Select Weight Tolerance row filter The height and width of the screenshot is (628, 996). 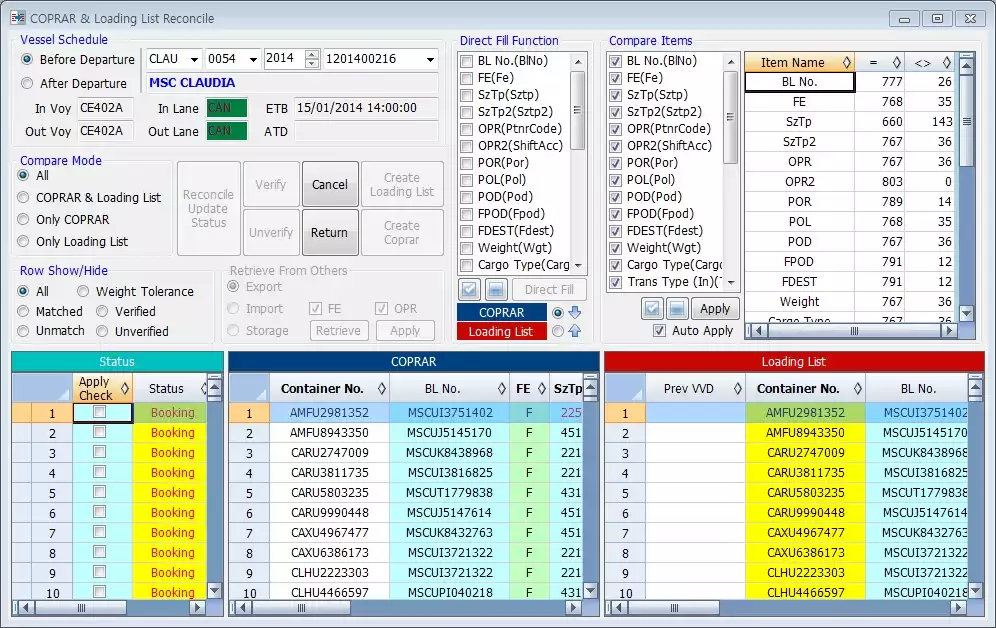point(83,291)
